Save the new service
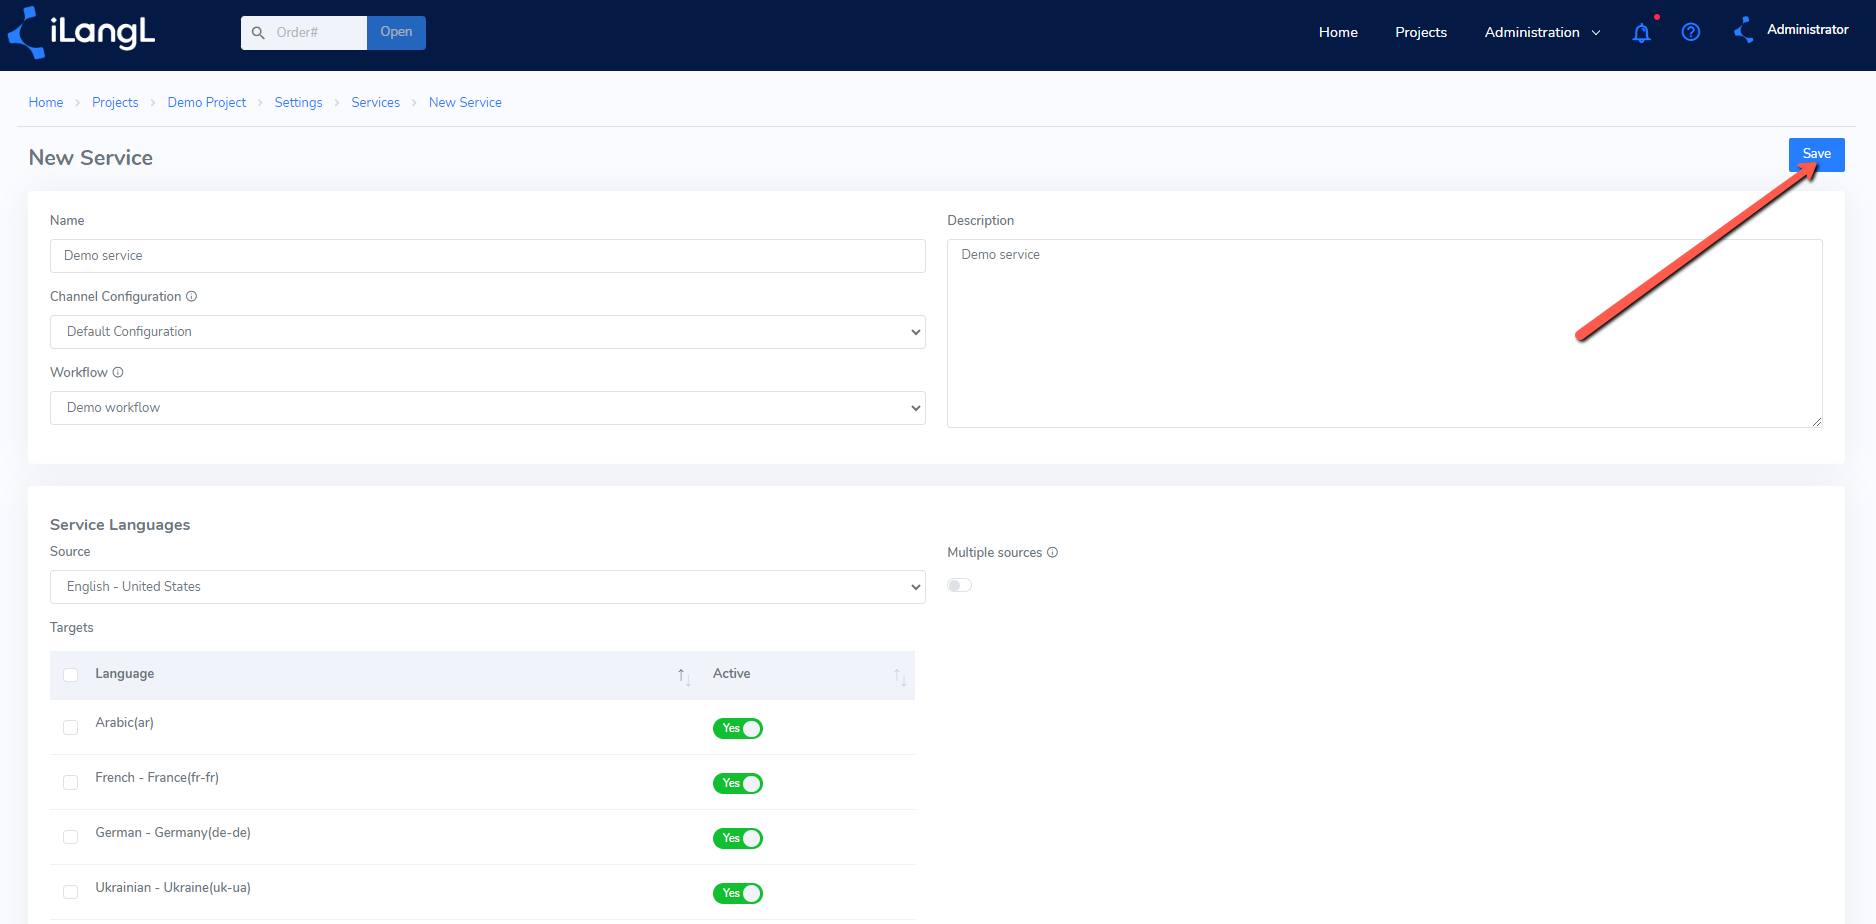 (x=1816, y=154)
